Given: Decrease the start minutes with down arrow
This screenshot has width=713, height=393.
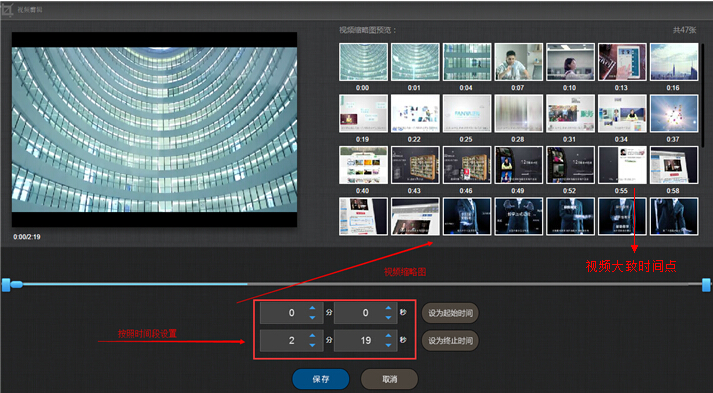Looking at the screenshot, I should click(312, 317).
